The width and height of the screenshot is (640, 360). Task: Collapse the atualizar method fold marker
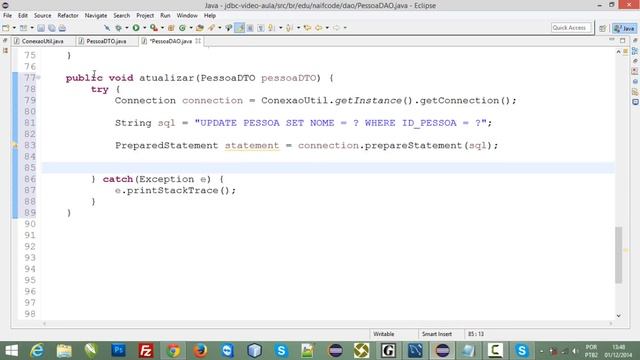pyautogui.click(x=38, y=77)
